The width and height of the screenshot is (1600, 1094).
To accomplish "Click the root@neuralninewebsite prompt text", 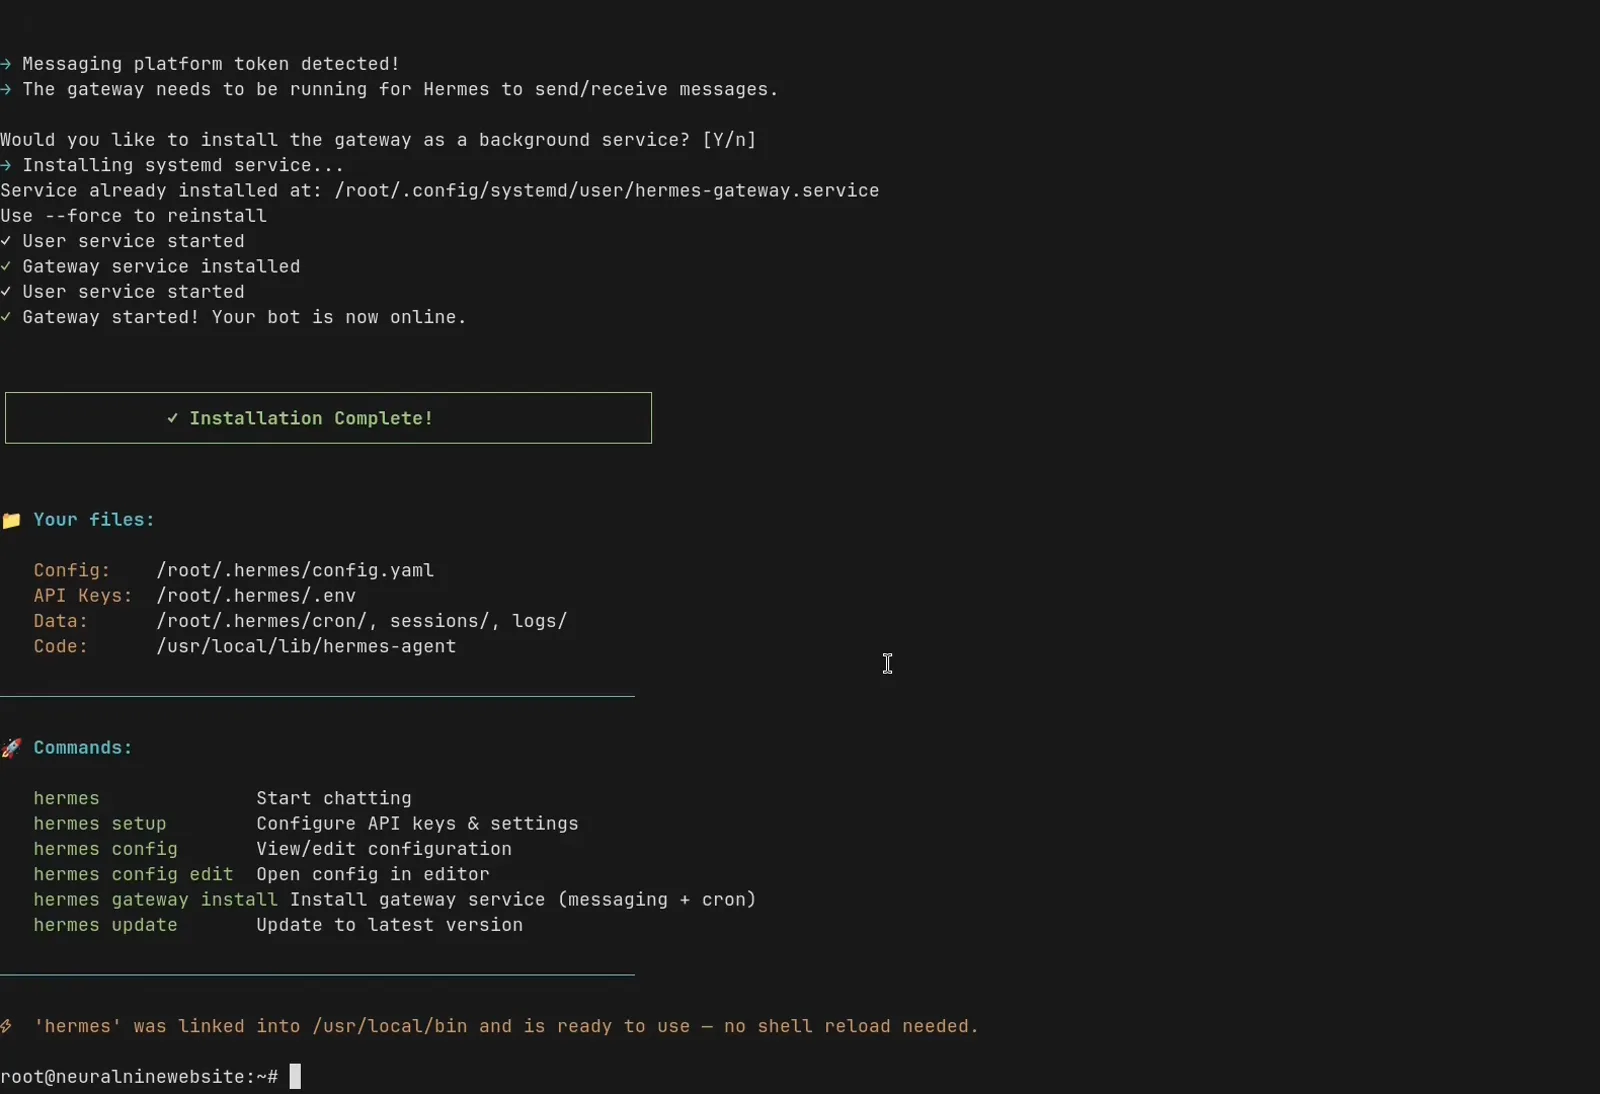I will pyautogui.click(x=139, y=1077).
